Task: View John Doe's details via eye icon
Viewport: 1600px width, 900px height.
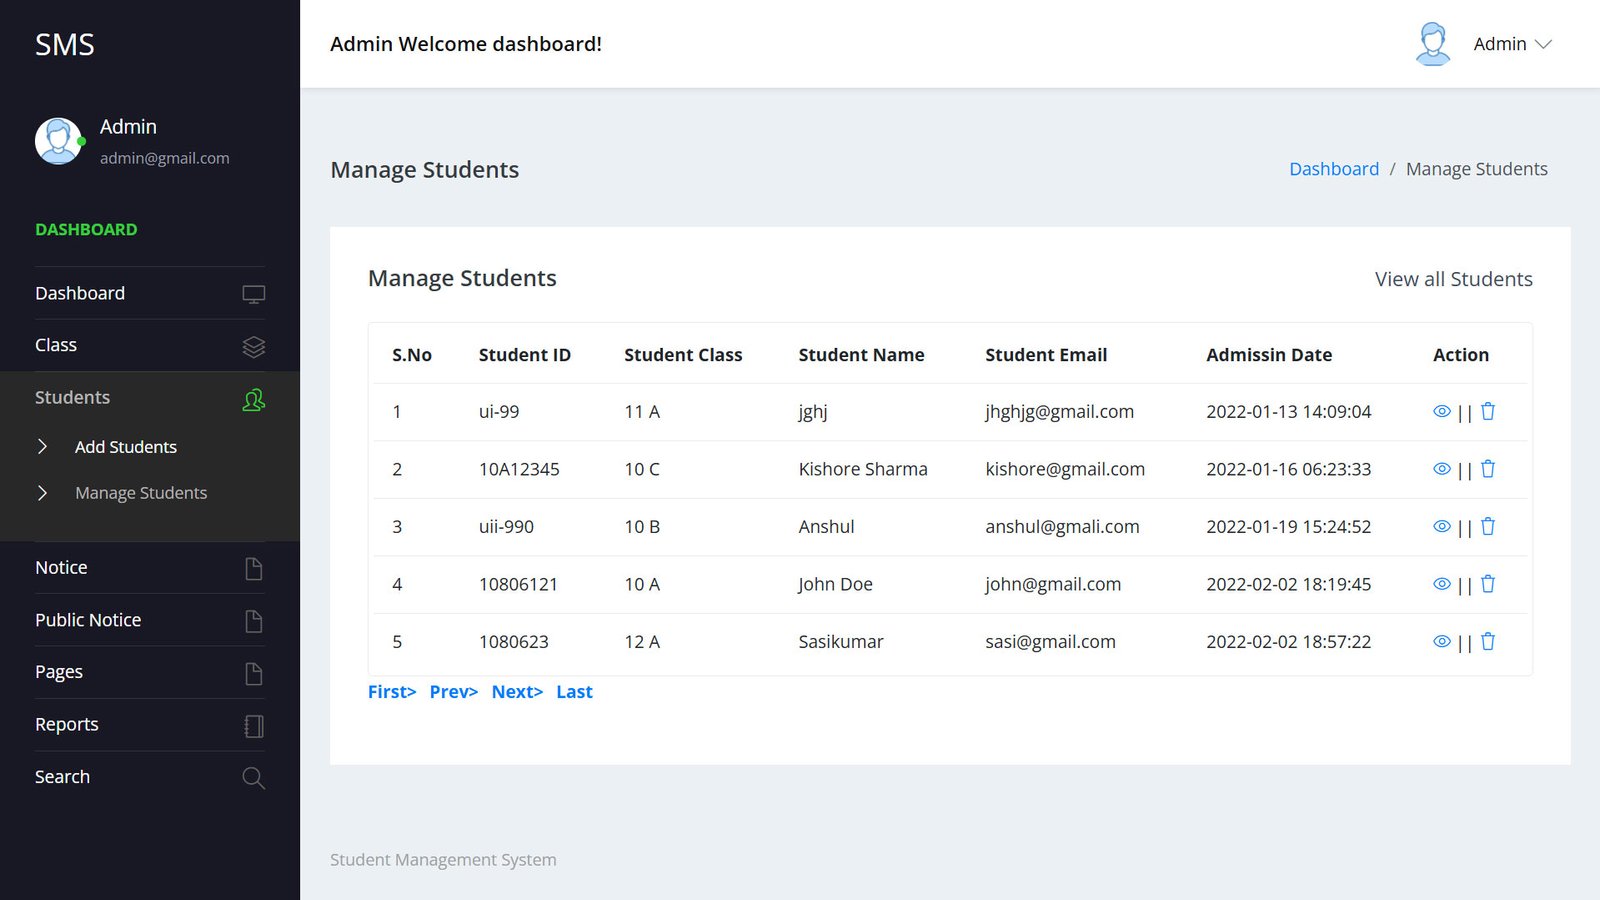Action: pos(1442,584)
